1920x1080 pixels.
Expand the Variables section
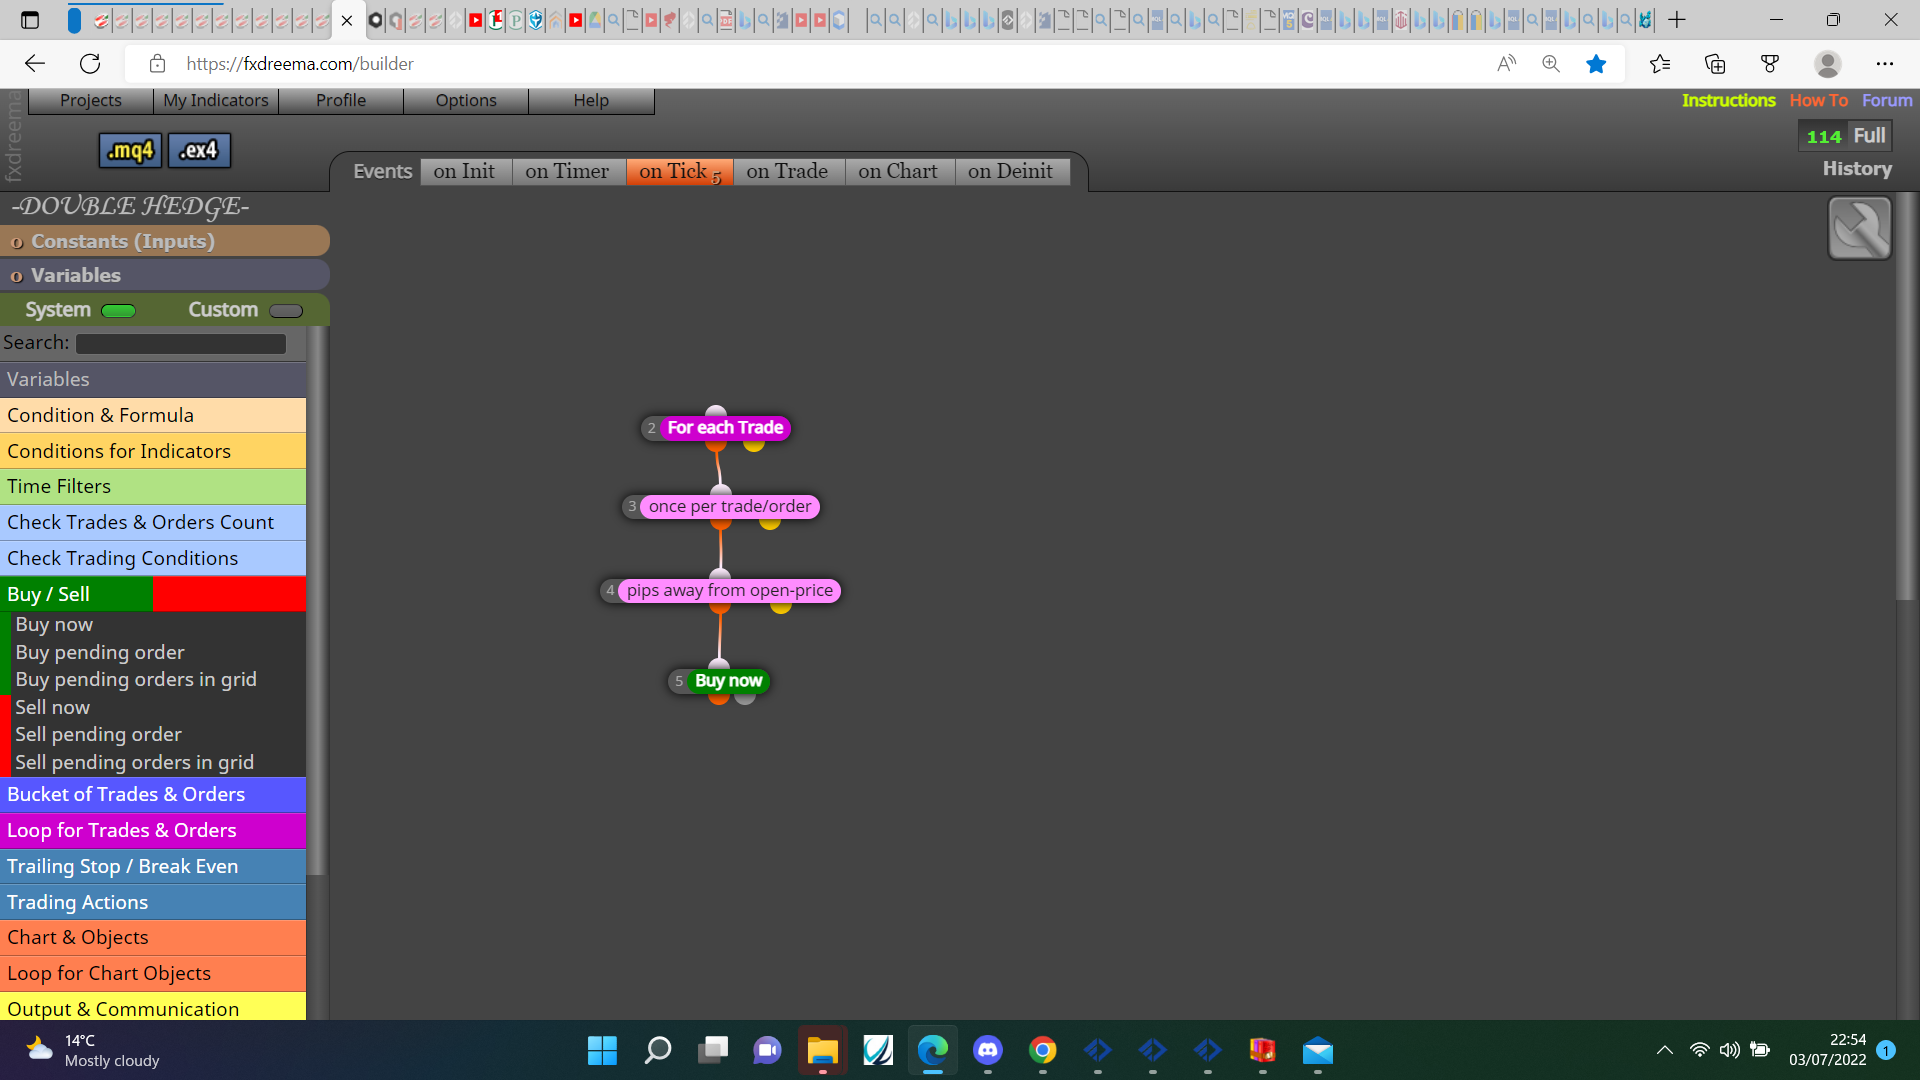(165, 275)
